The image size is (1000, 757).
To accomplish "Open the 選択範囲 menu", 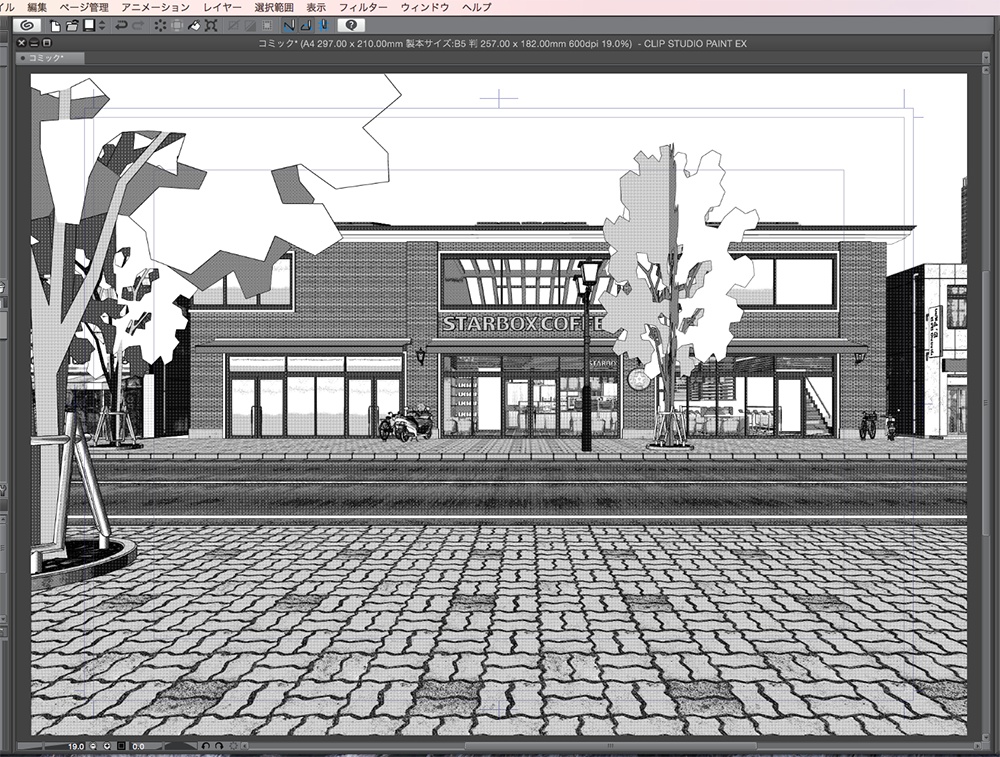I will coord(274,7).
